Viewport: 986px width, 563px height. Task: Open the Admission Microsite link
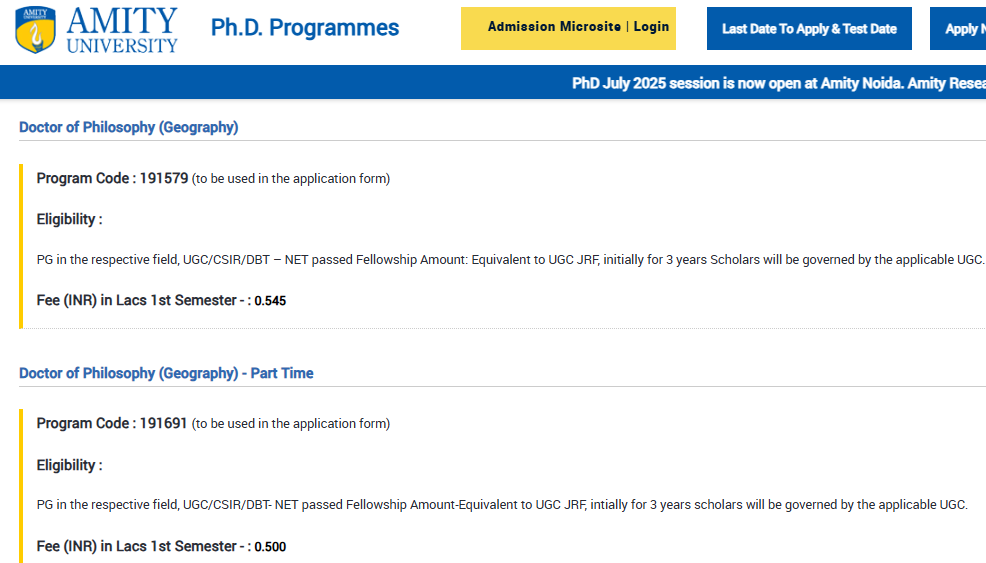click(554, 27)
